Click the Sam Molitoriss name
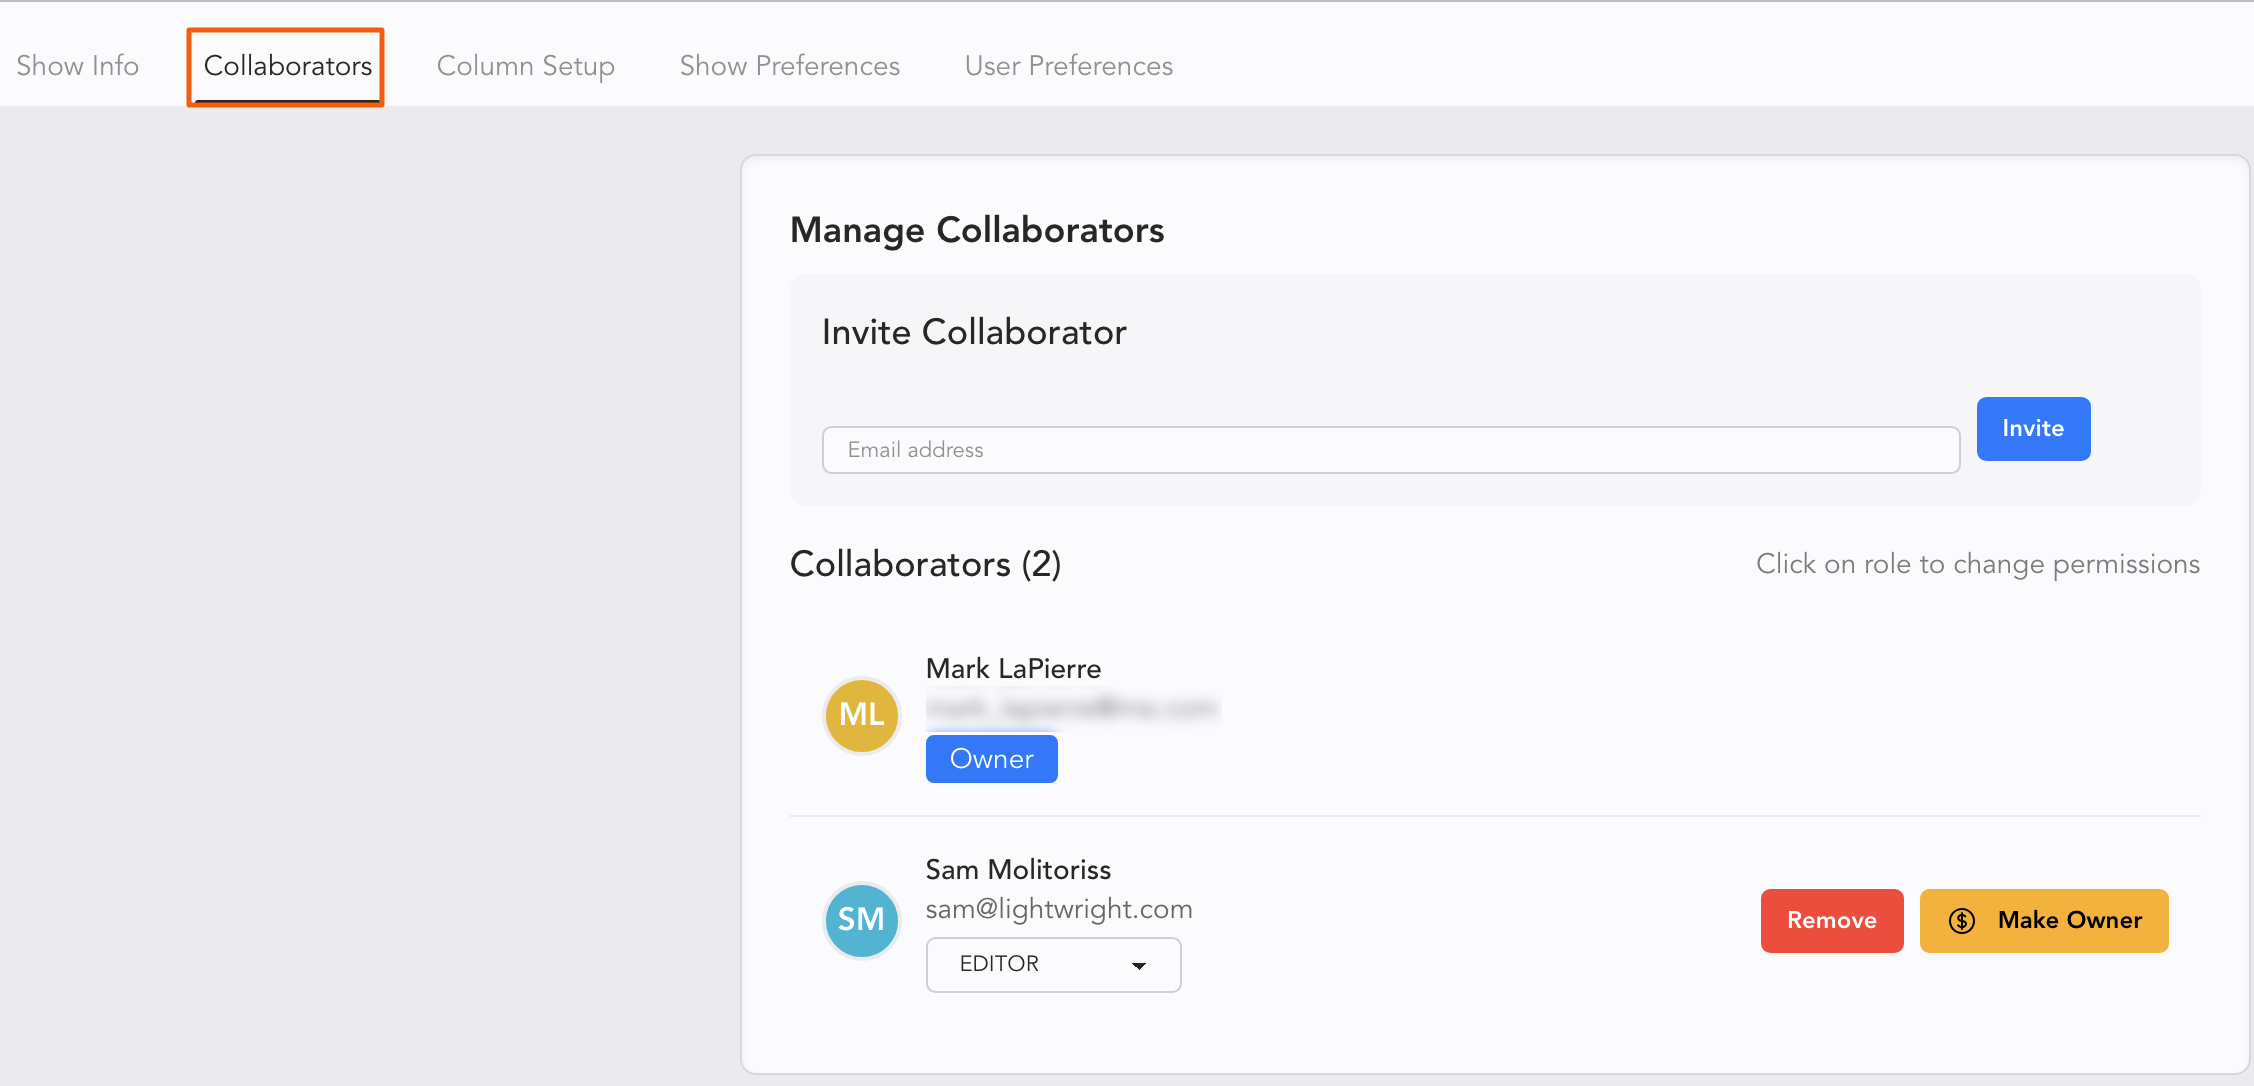This screenshot has width=2254, height=1086. [1018, 869]
